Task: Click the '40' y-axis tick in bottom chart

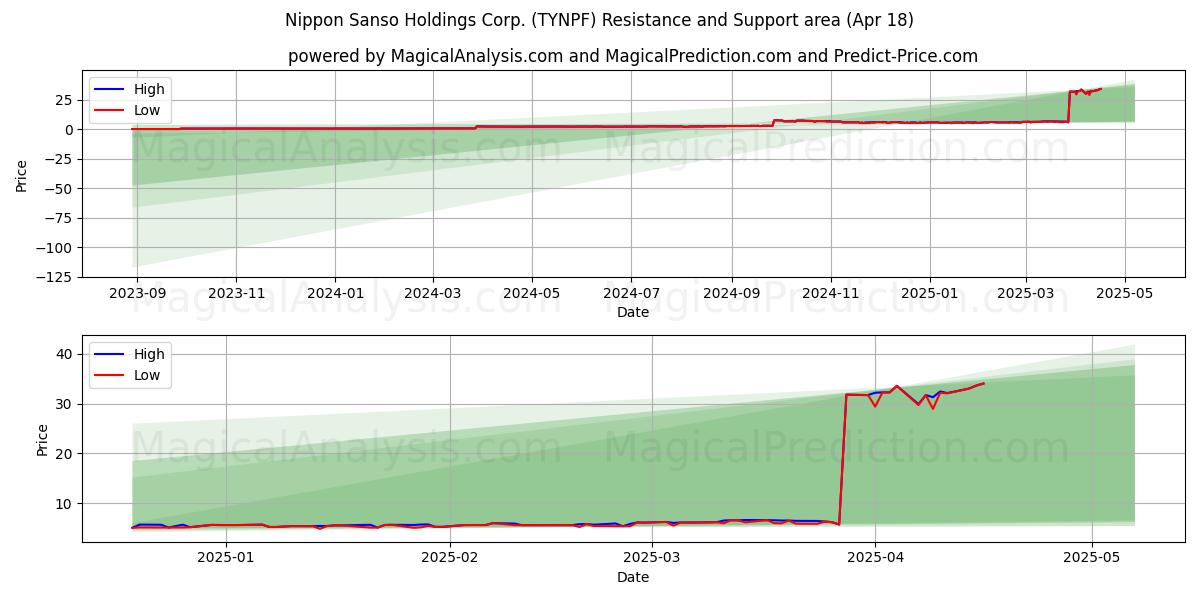Action: pos(66,354)
